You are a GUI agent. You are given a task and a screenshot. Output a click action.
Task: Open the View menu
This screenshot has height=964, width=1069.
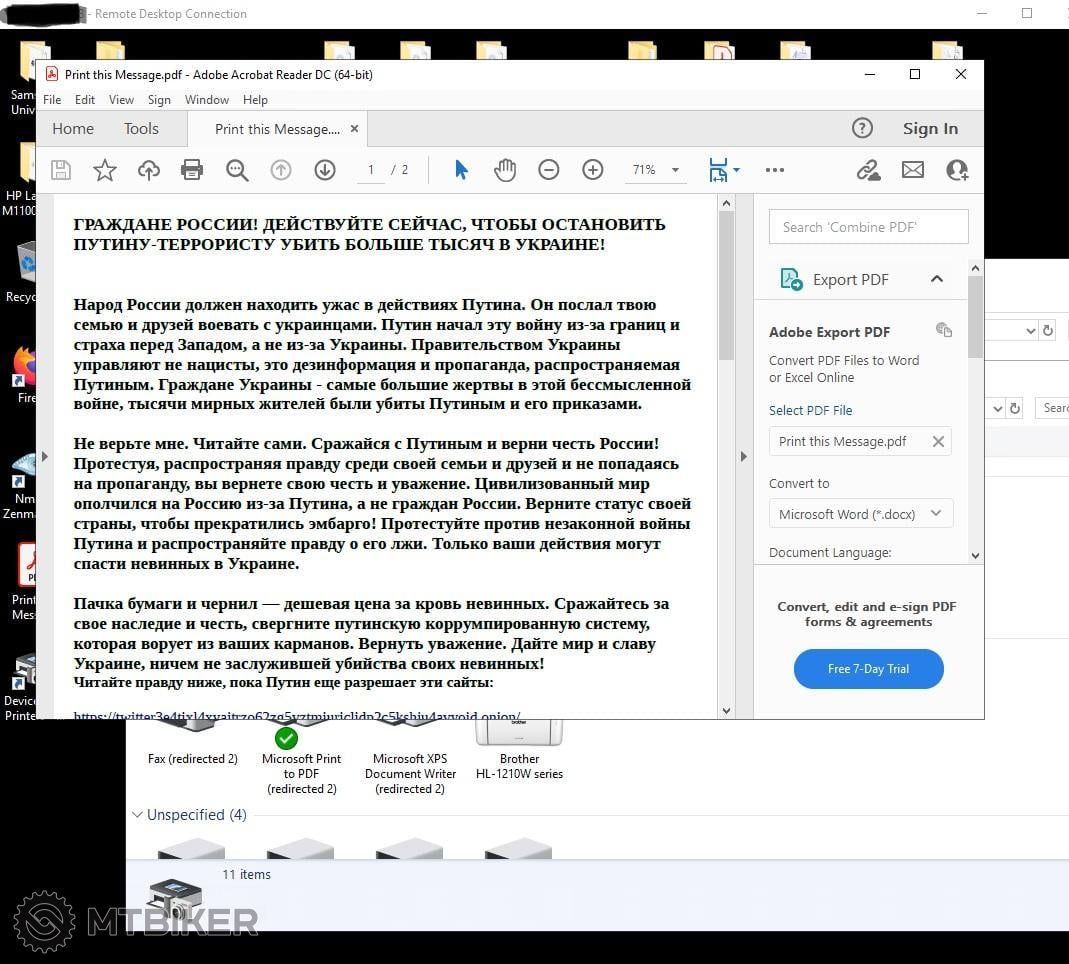(x=121, y=100)
